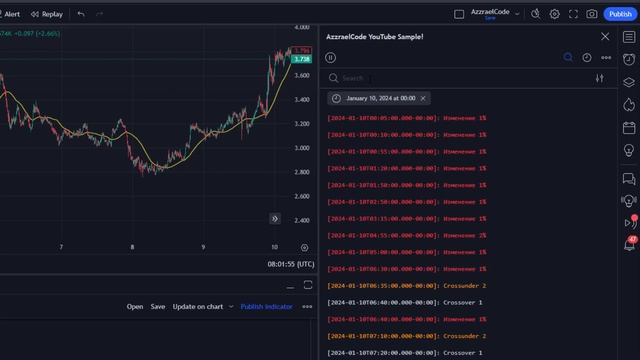Open the logs panel three-dots menu
The image size is (640, 360).
tap(606, 58)
